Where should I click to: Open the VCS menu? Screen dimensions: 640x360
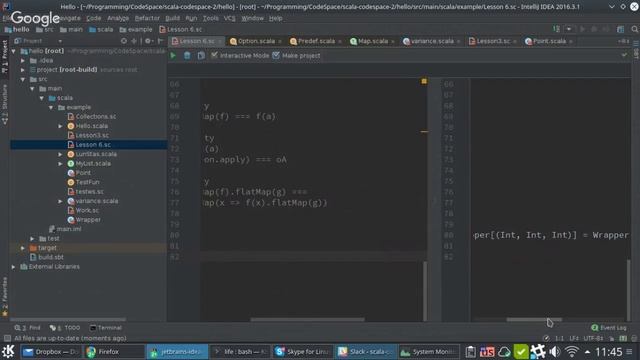pos(229,18)
